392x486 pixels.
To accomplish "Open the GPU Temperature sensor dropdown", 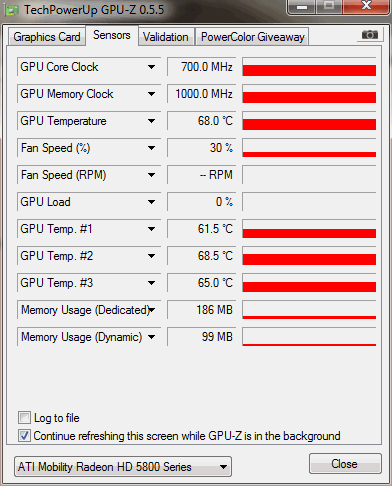I will [x=152, y=121].
